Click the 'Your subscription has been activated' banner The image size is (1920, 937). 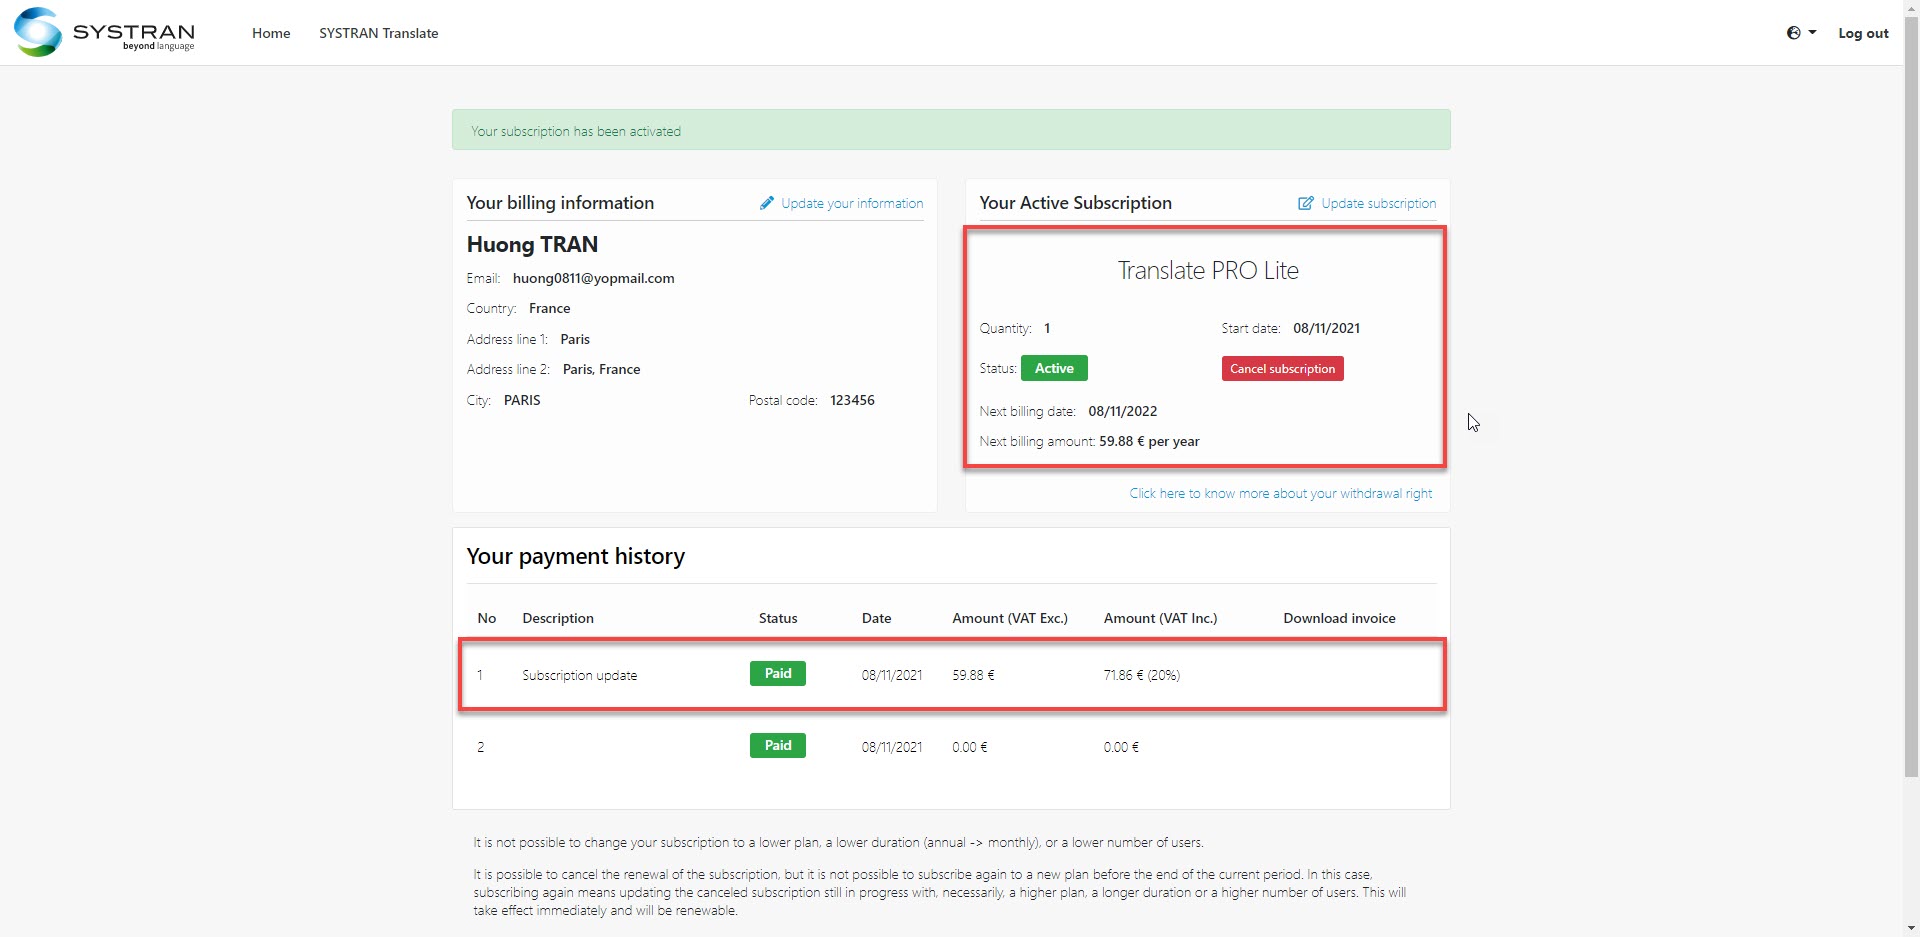[951, 130]
